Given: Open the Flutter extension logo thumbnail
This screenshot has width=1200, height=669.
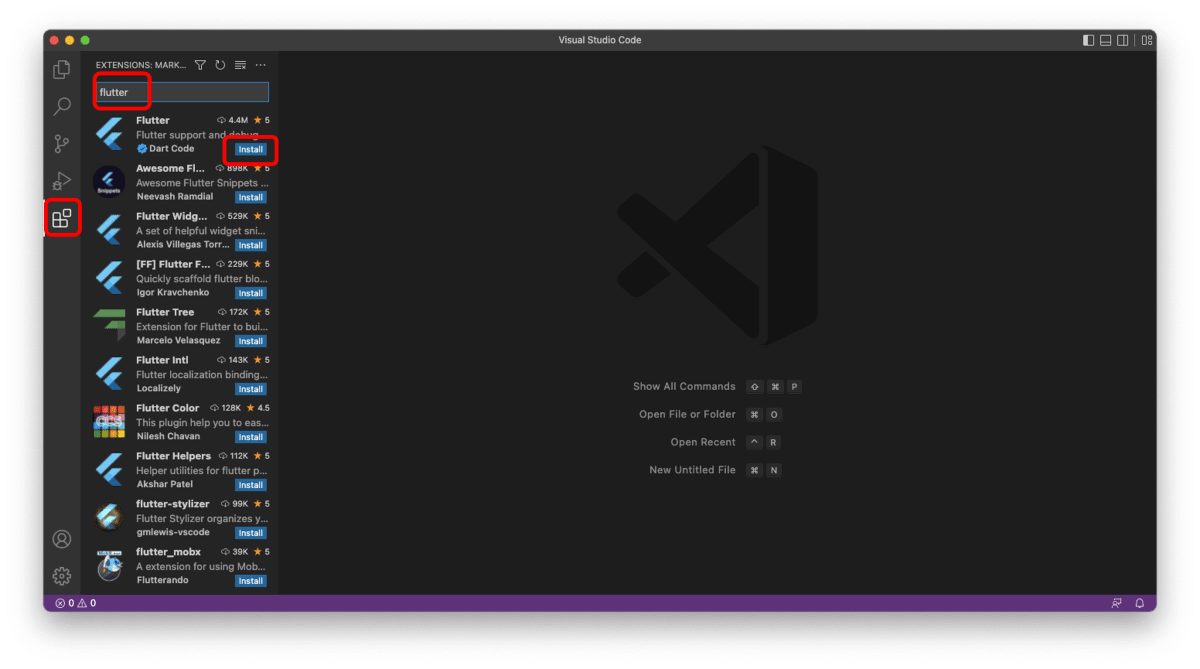Looking at the screenshot, I should pos(109,134).
